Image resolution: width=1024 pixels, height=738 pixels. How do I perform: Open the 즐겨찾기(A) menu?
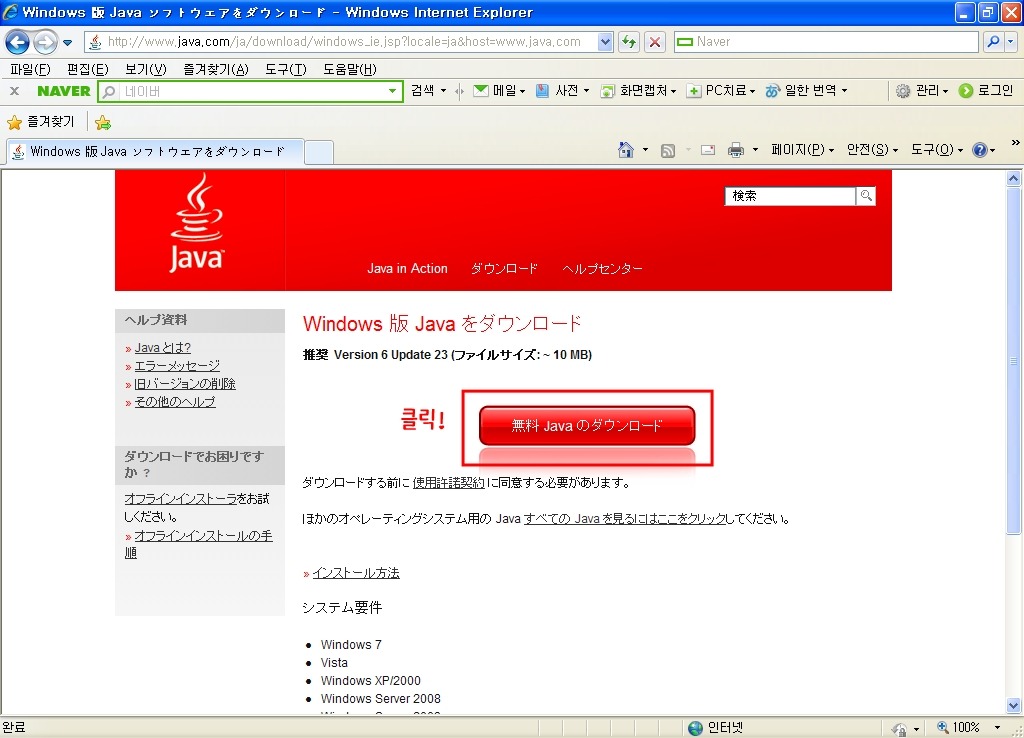point(216,69)
